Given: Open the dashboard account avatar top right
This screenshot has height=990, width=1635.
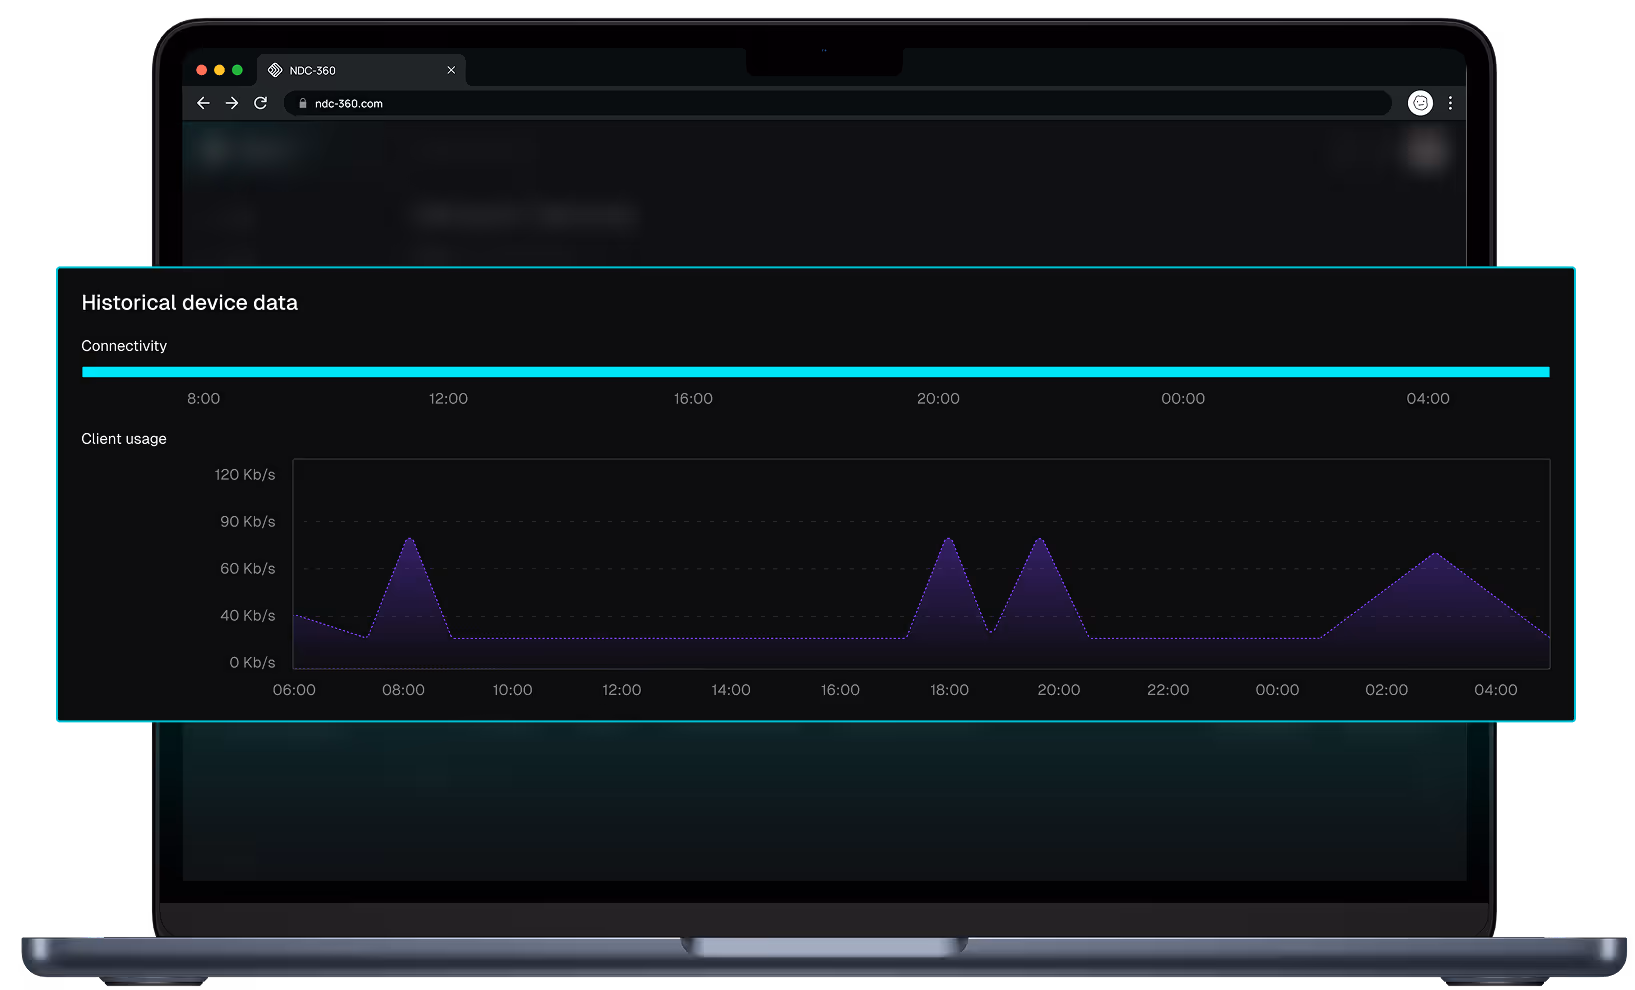Looking at the screenshot, I should coord(1426,150).
